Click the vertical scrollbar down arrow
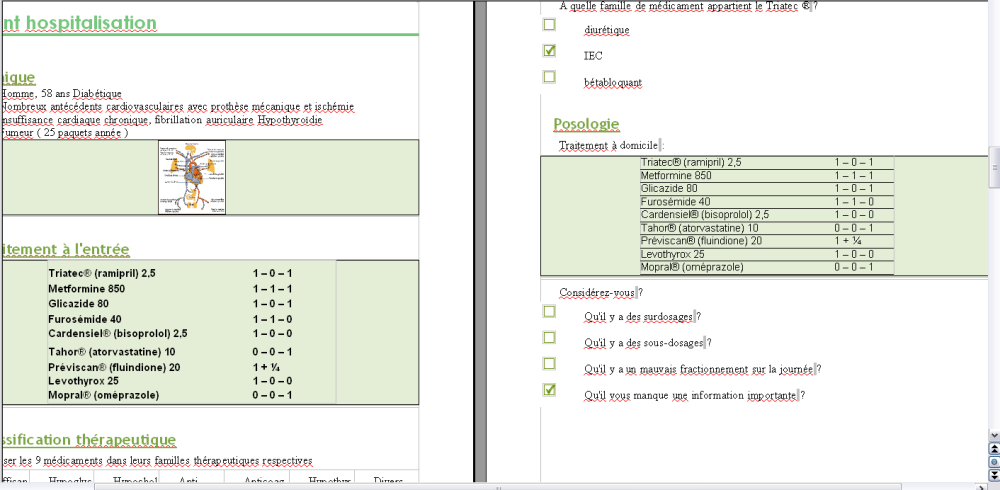This screenshot has width=1000, height=490. (993, 436)
